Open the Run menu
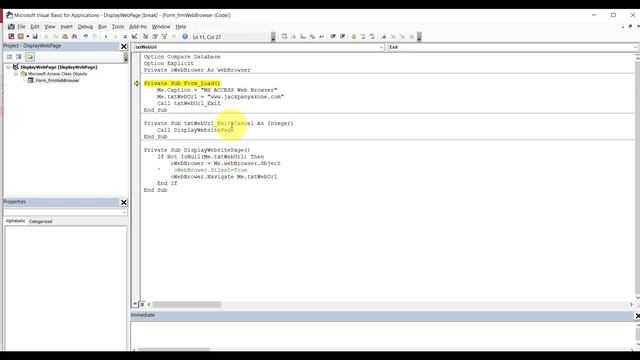This screenshot has height=360, width=640. pyautogui.click(x=102, y=27)
